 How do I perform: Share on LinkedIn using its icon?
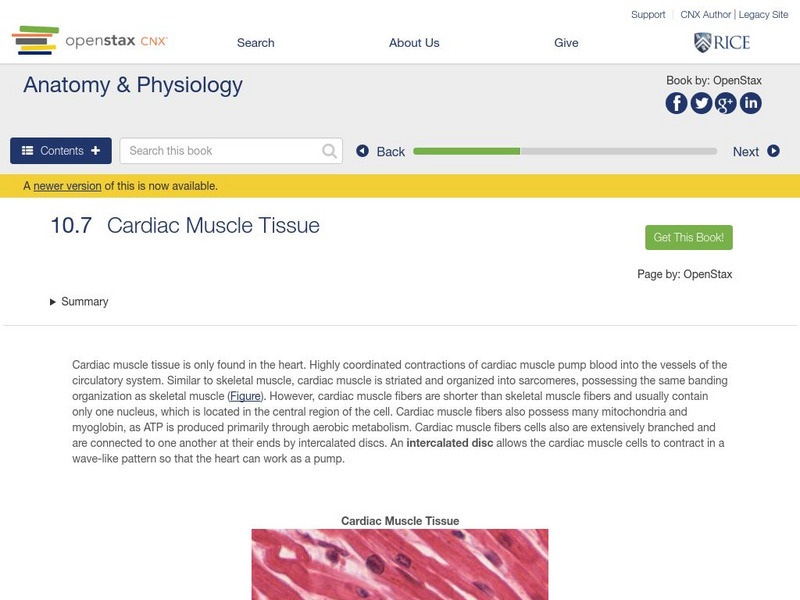[x=750, y=103]
